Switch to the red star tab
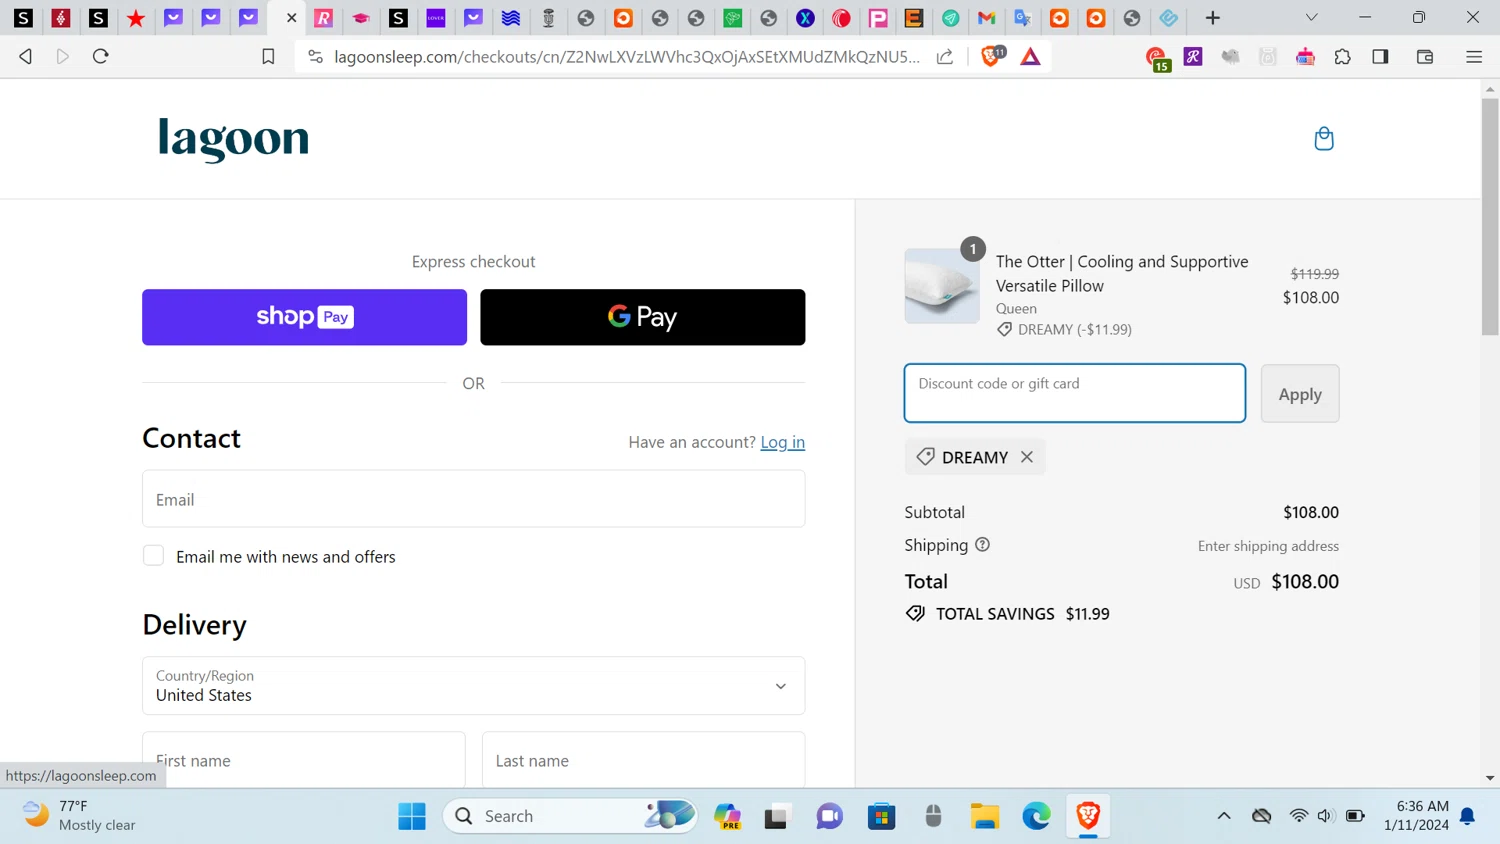1500x844 pixels. tap(136, 18)
